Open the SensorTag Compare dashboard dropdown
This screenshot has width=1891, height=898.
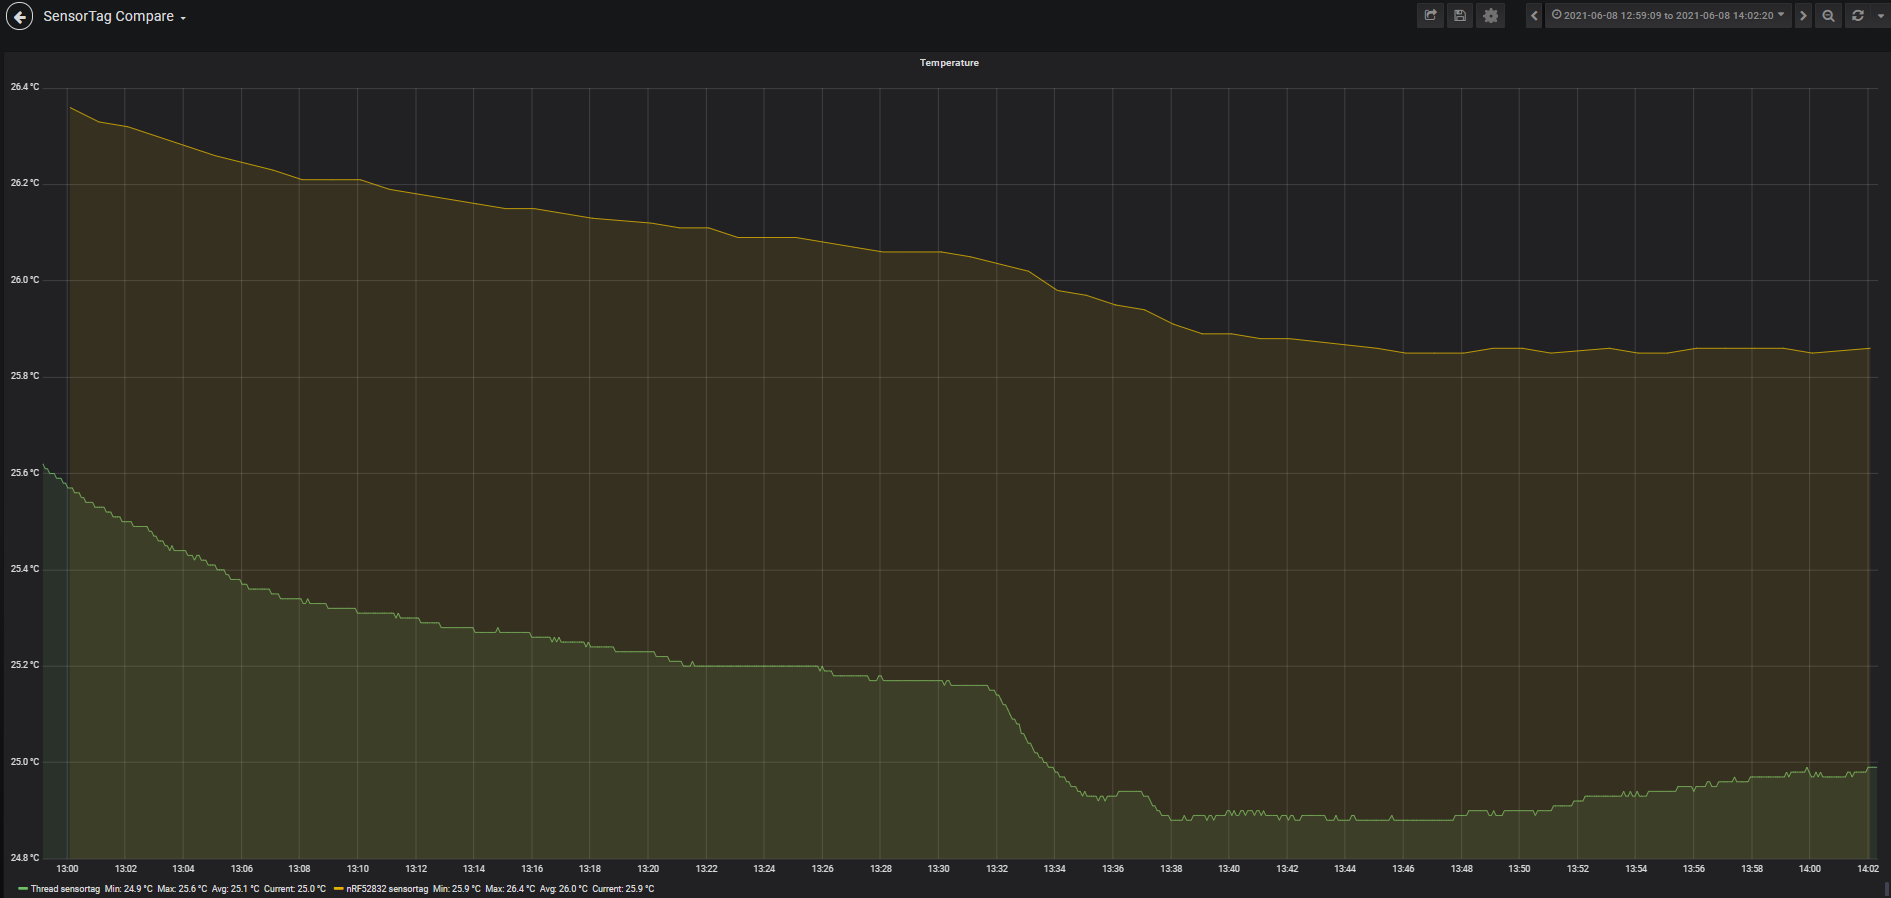114,17
